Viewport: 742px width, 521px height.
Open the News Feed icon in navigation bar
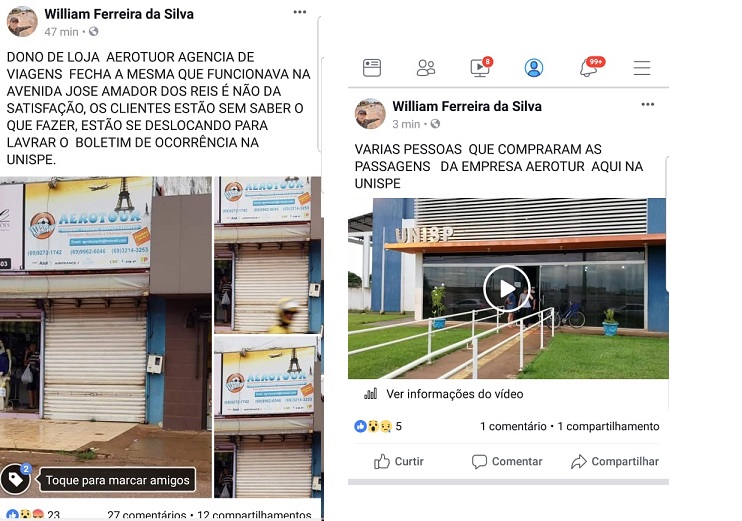(x=371, y=68)
